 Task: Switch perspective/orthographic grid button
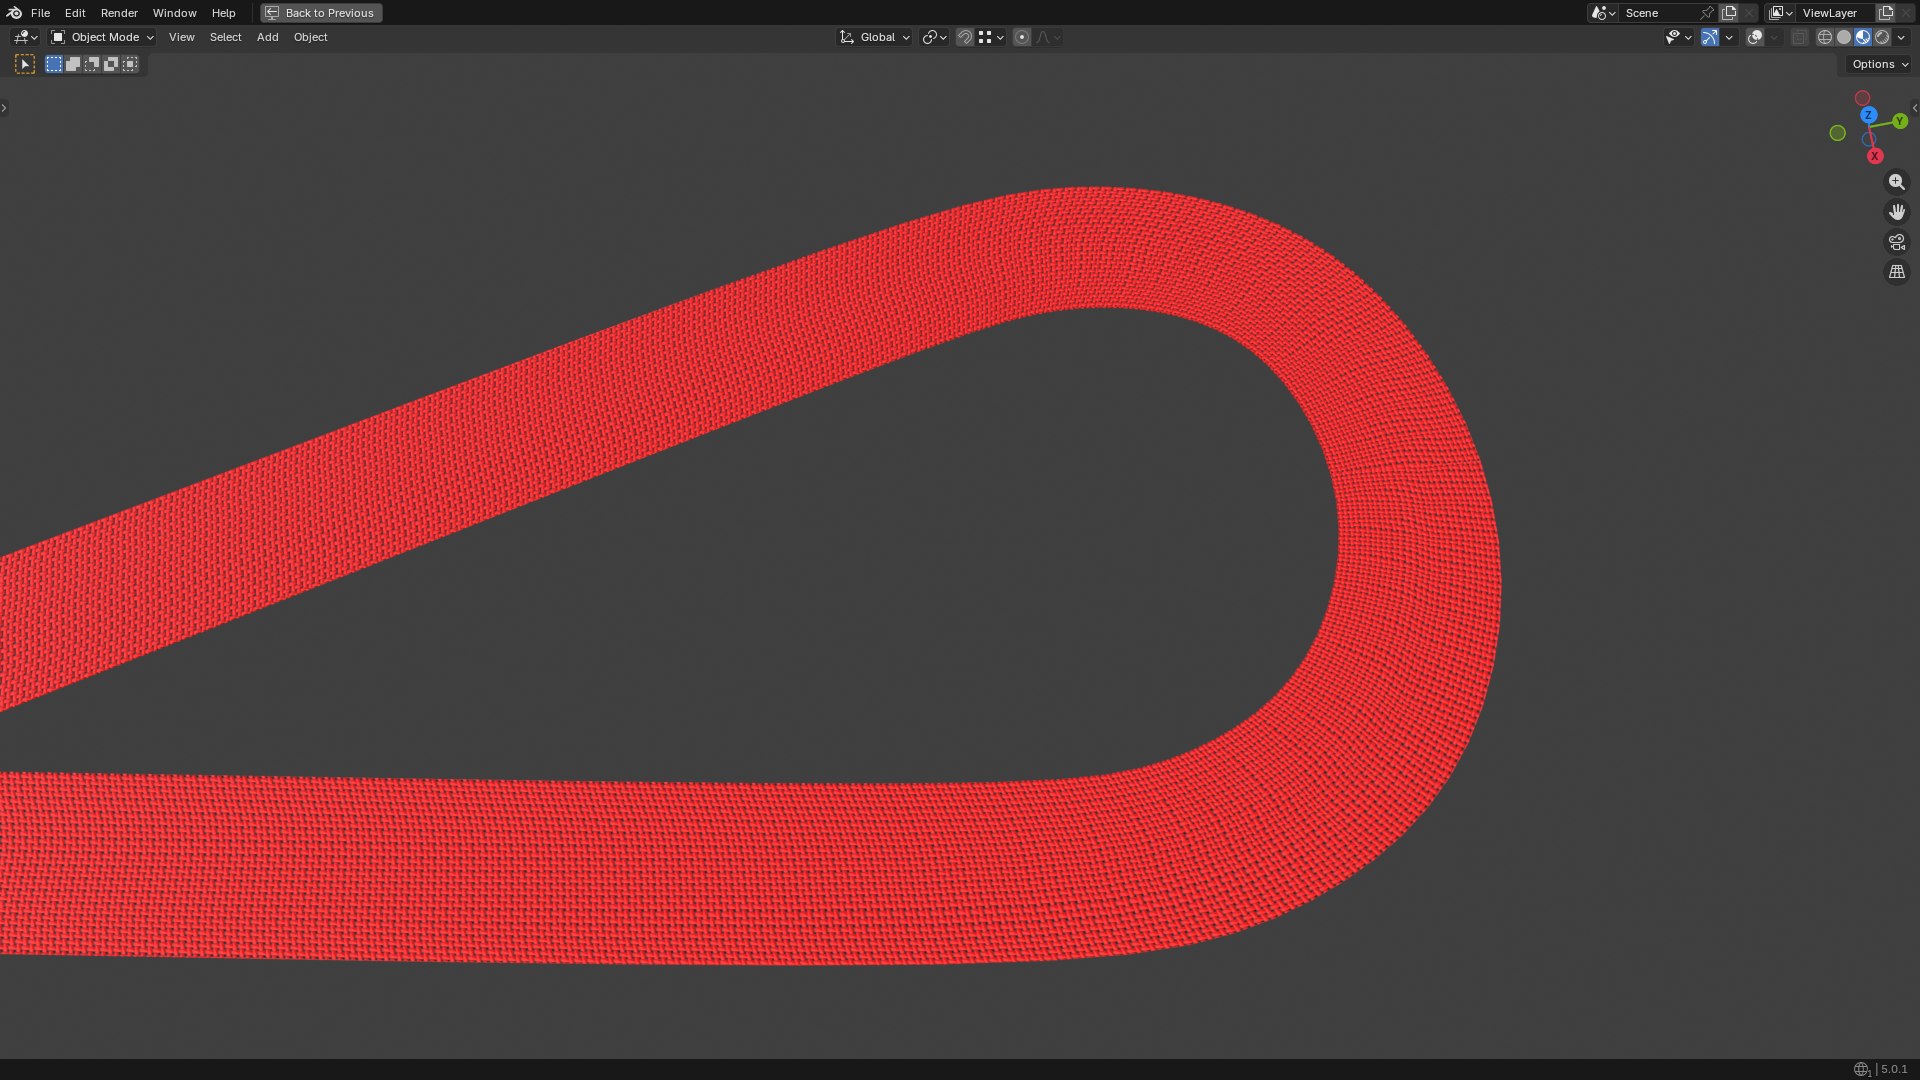tap(1896, 272)
